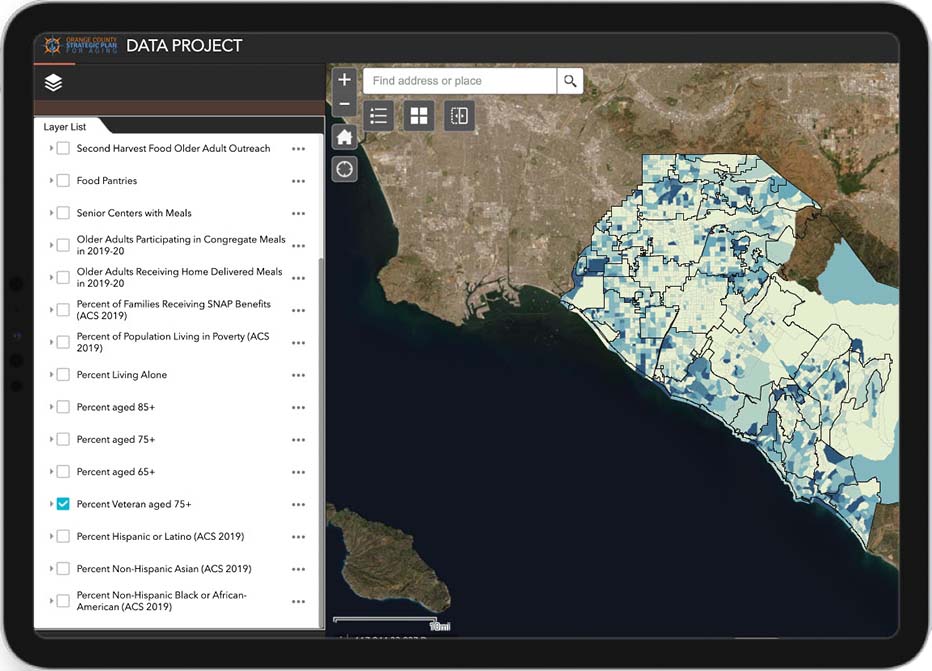
Task: Open the basemap gallery grid icon
Action: [419, 116]
